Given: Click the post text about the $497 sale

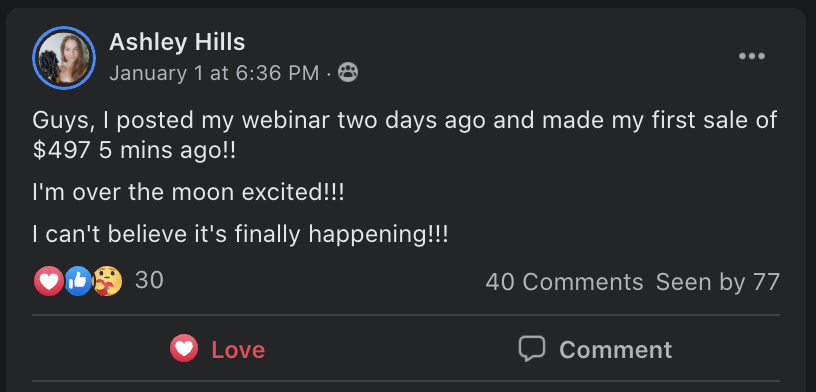Looking at the screenshot, I should tap(404, 135).
